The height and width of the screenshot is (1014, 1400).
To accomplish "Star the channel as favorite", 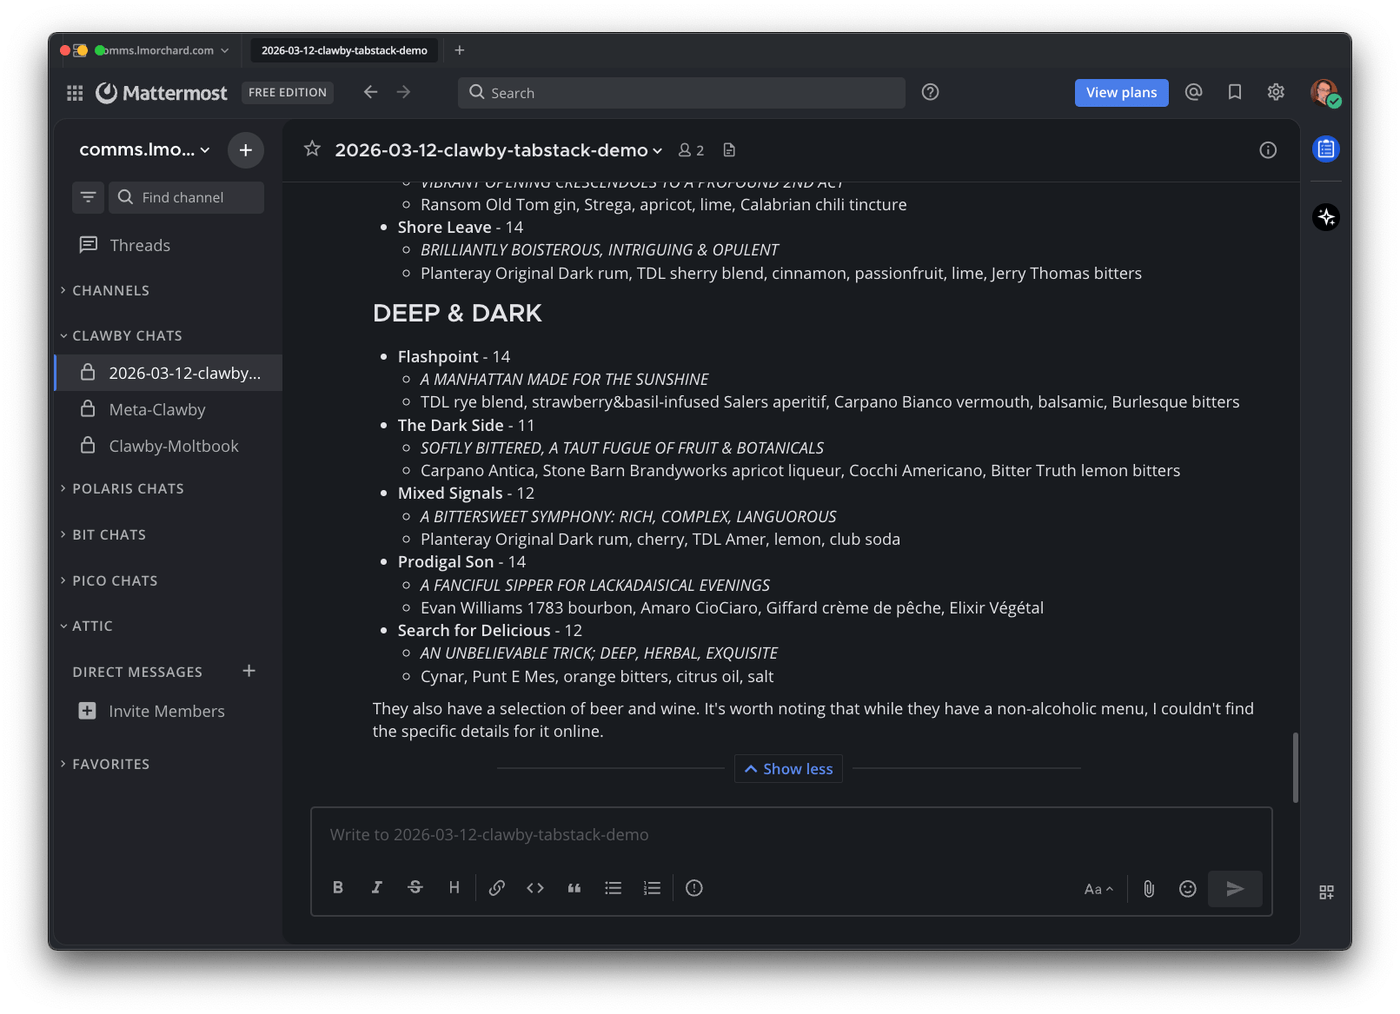I will tap(312, 150).
